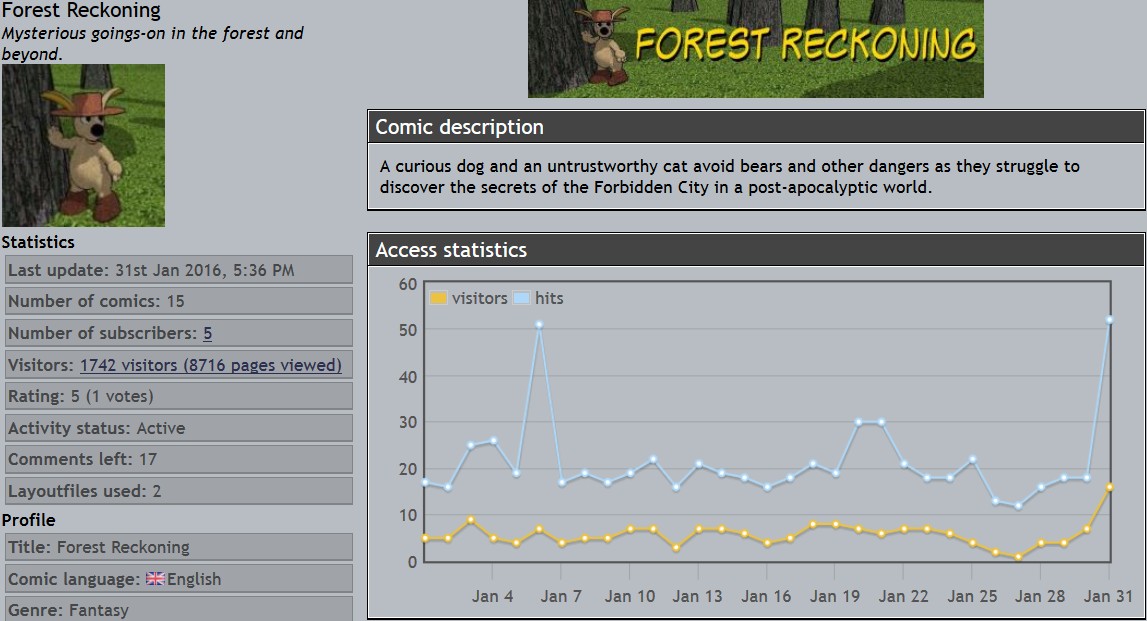Screen dimensions: 1147x621
Task: Click the Jan 19 axis label
Action: (x=834, y=596)
